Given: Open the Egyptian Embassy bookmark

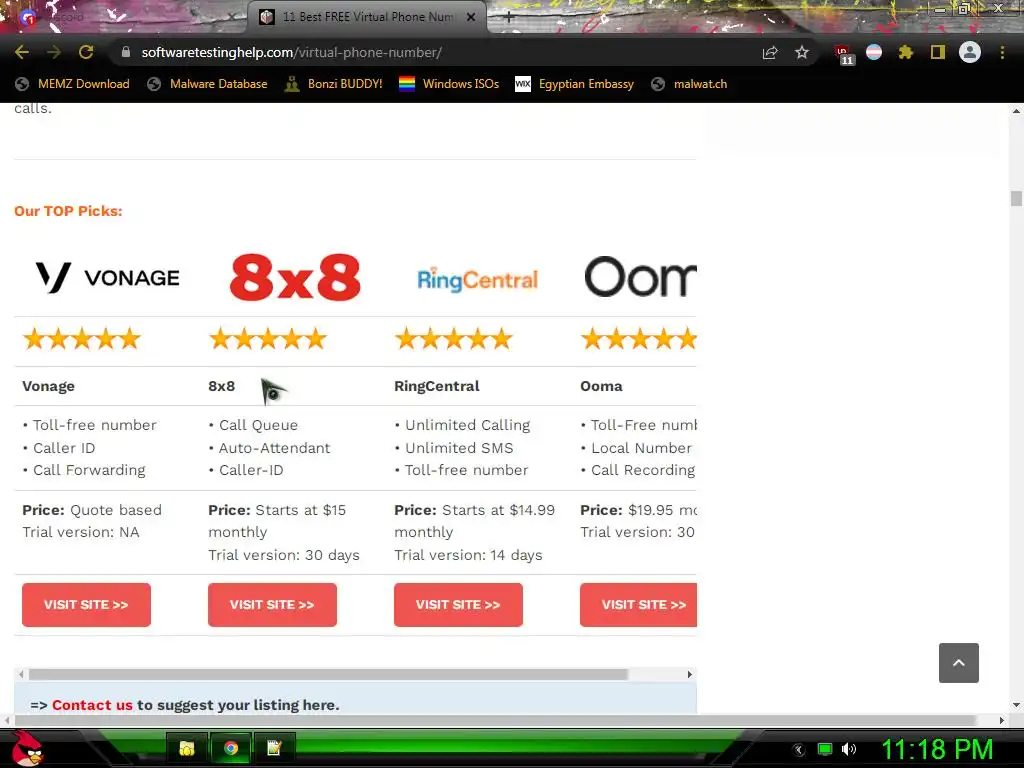Looking at the screenshot, I should coord(575,84).
